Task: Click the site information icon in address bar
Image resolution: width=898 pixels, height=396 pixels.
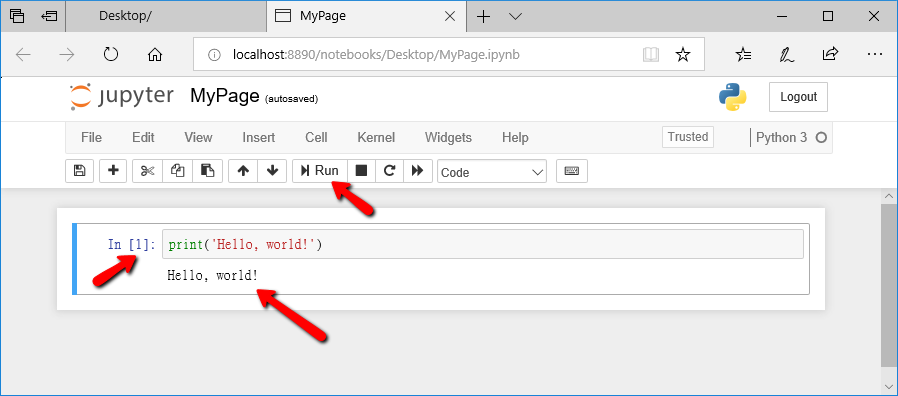Action: click(x=214, y=55)
